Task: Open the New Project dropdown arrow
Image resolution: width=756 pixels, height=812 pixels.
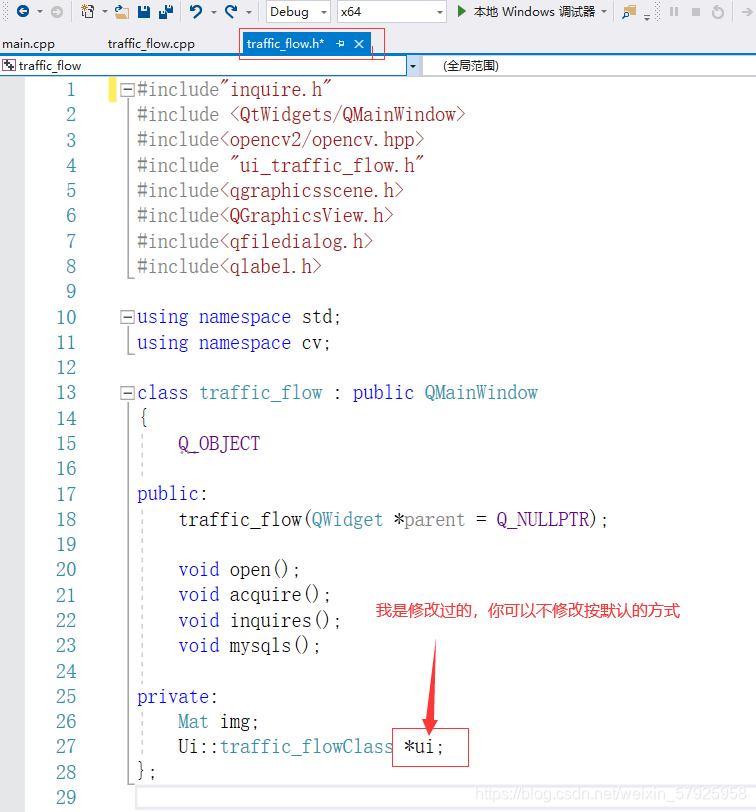Action: tap(105, 12)
